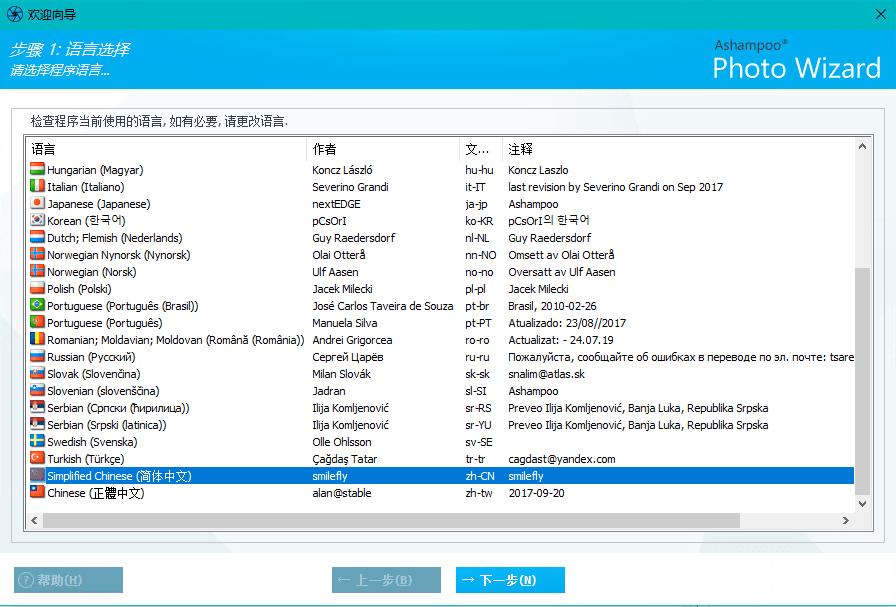Click flag icon beside Serbian (Српски)
Viewport: 896px width, 607px height.
click(x=37, y=408)
